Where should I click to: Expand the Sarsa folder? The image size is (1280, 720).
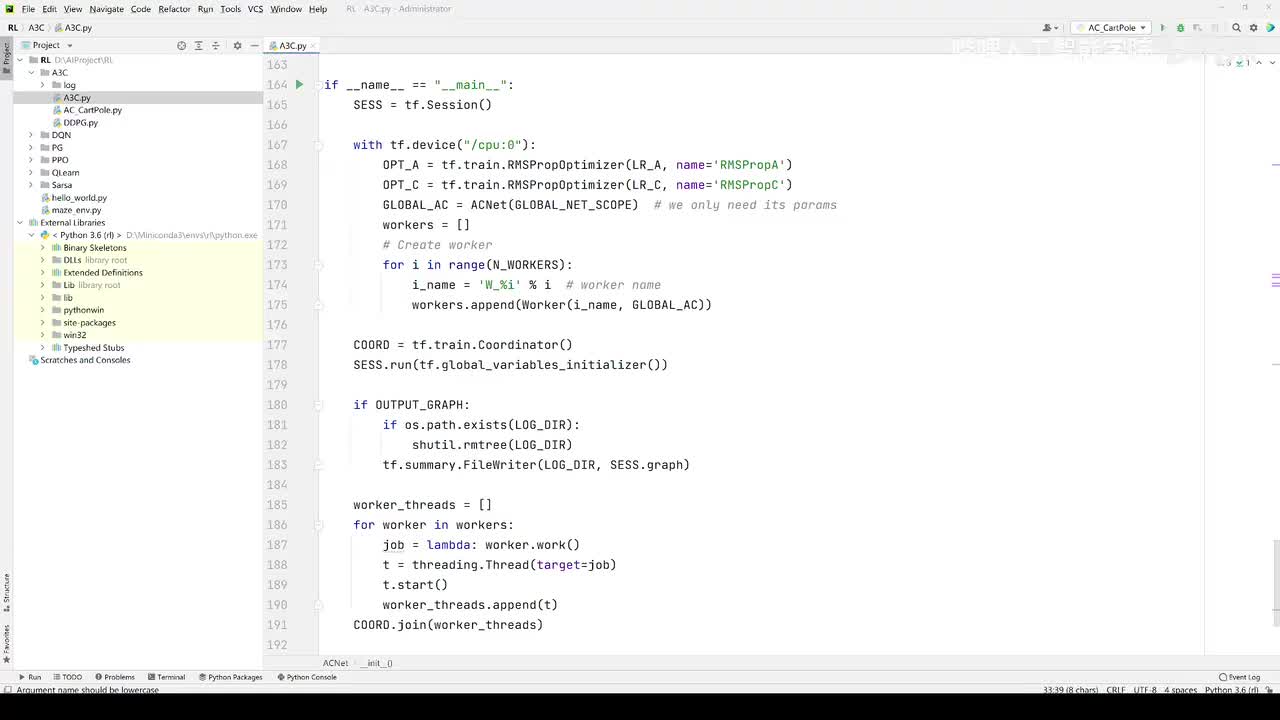[x=31, y=185]
